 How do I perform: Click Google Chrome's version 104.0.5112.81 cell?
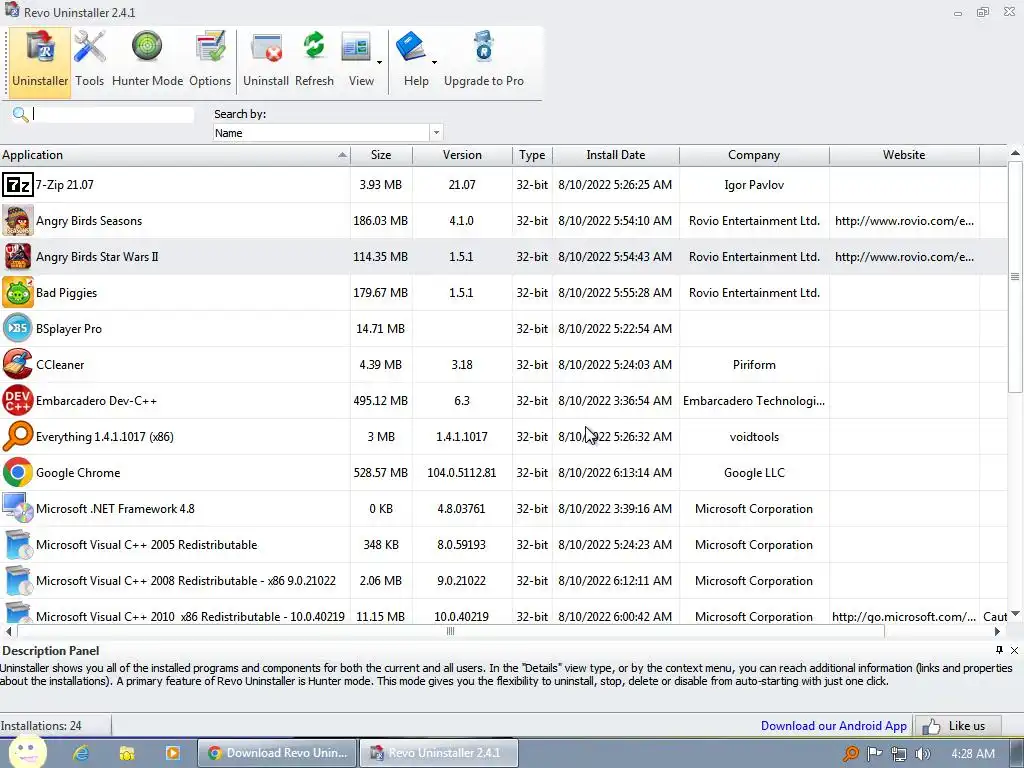pyautogui.click(x=462, y=473)
